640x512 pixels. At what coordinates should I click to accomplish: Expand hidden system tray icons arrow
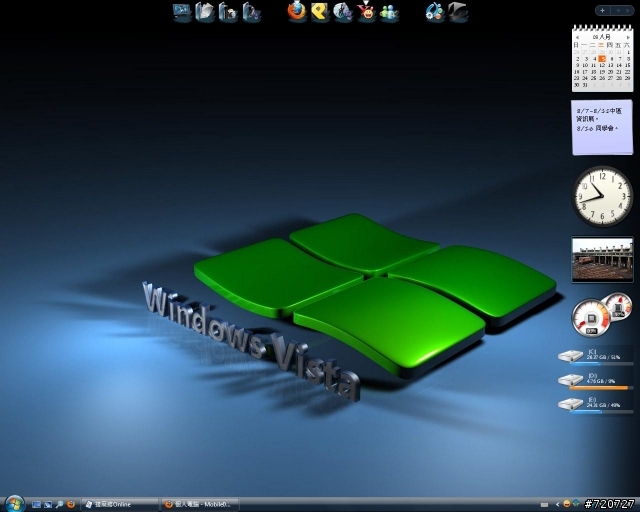[557, 505]
